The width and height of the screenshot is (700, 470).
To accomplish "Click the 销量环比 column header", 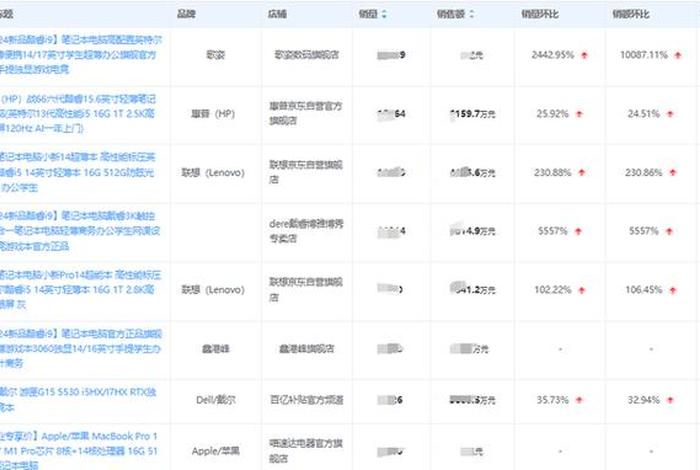I will (540, 14).
